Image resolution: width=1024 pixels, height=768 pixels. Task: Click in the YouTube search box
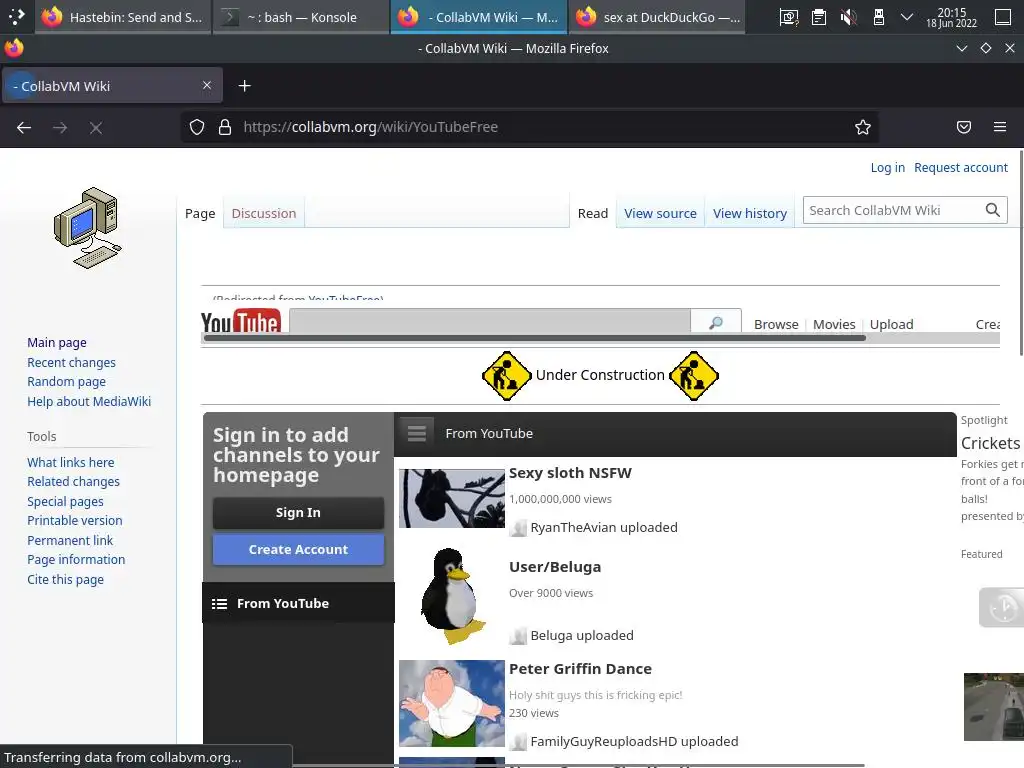click(x=490, y=321)
